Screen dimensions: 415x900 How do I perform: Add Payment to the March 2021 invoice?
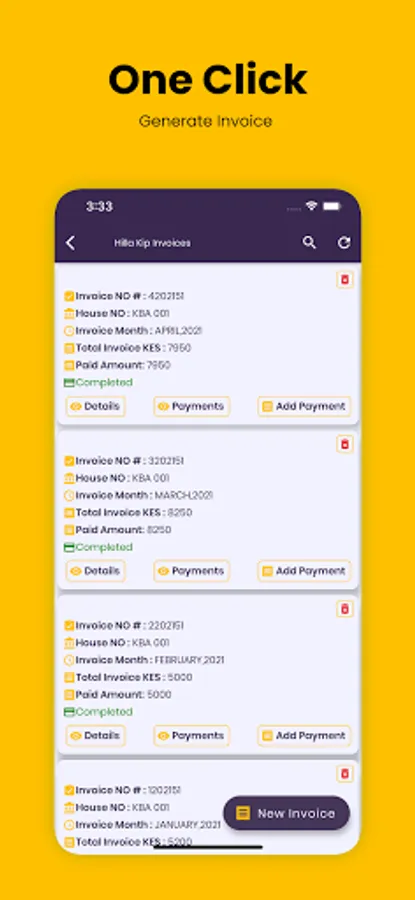point(304,571)
